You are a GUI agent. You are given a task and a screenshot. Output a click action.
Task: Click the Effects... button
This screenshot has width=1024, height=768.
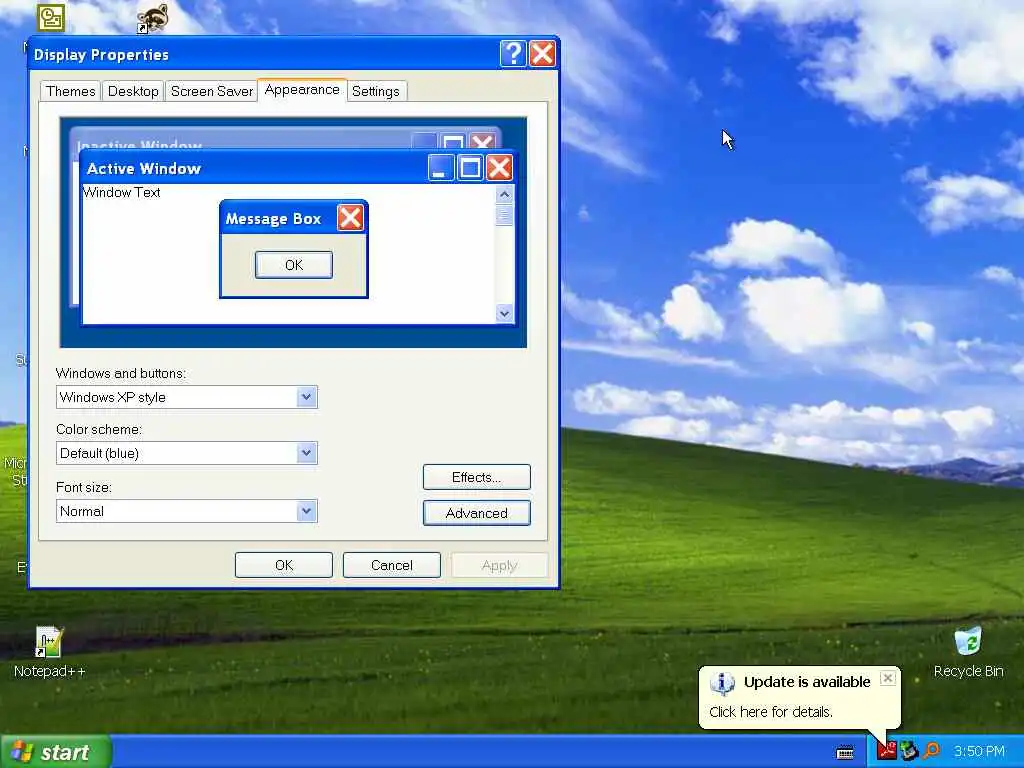477,477
